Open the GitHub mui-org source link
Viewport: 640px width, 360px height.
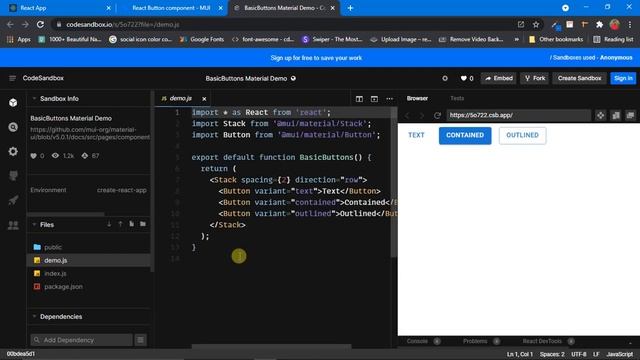tap(90, 133)
